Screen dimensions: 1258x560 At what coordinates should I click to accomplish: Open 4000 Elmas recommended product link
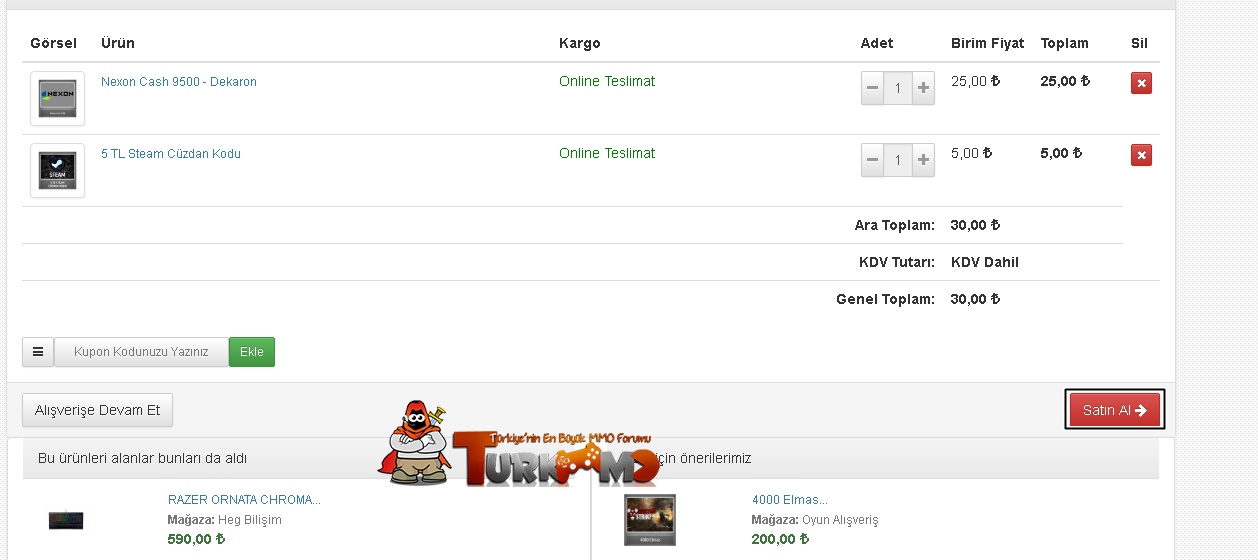790,500
